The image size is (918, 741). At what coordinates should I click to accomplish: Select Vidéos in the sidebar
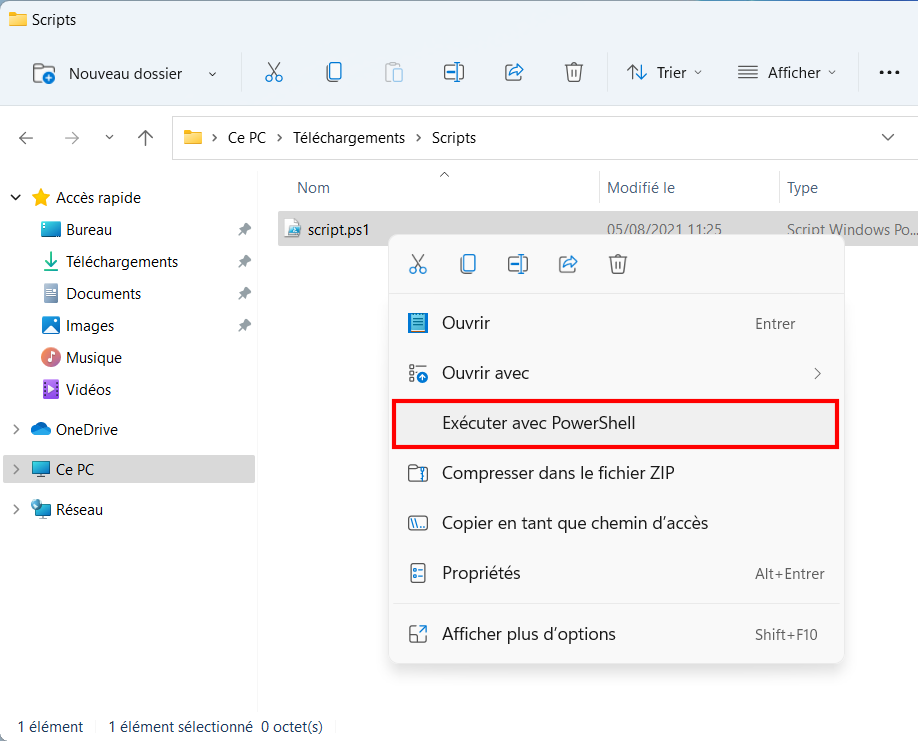(88, 390)
